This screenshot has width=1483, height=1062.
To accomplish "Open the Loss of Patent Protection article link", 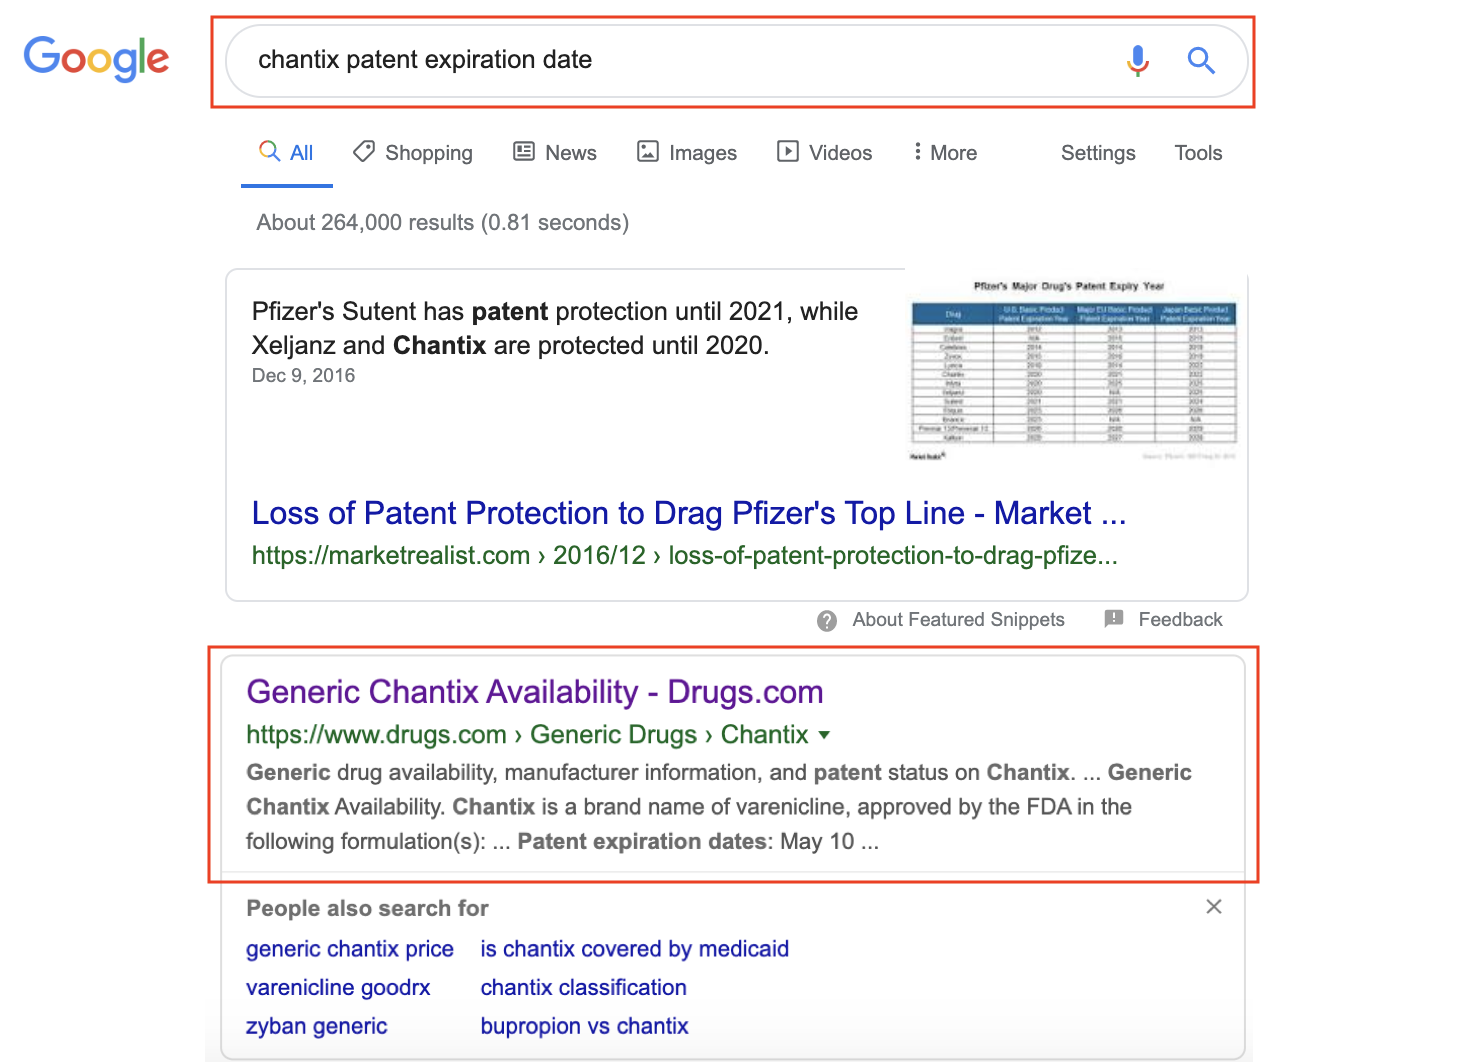I will click(x=688, y=513).
